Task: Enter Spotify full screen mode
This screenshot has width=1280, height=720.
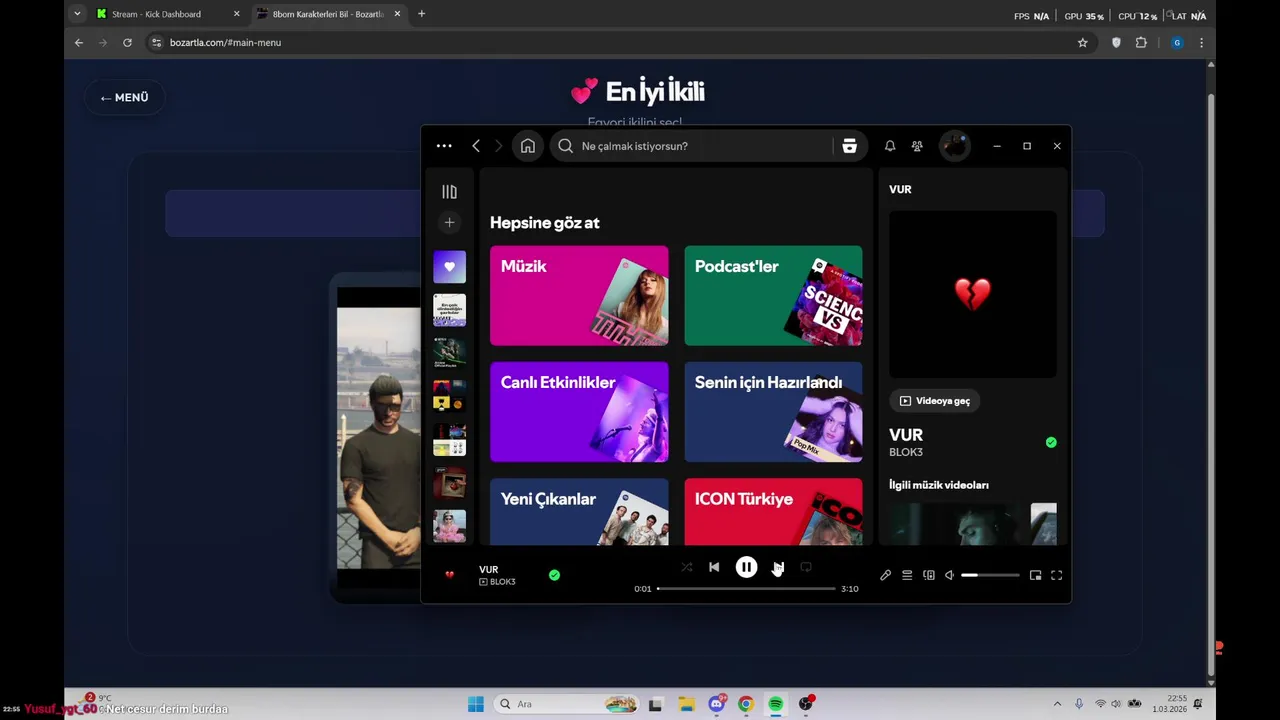Action: pyautogui.click(x=1056, y=575)
